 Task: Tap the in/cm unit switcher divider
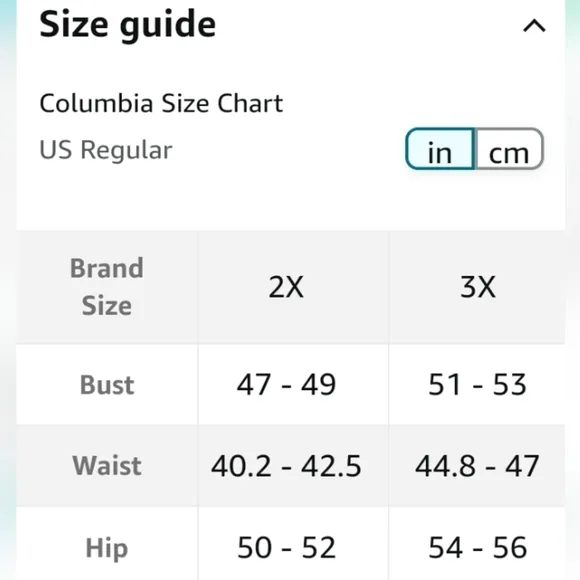(475, 149)
